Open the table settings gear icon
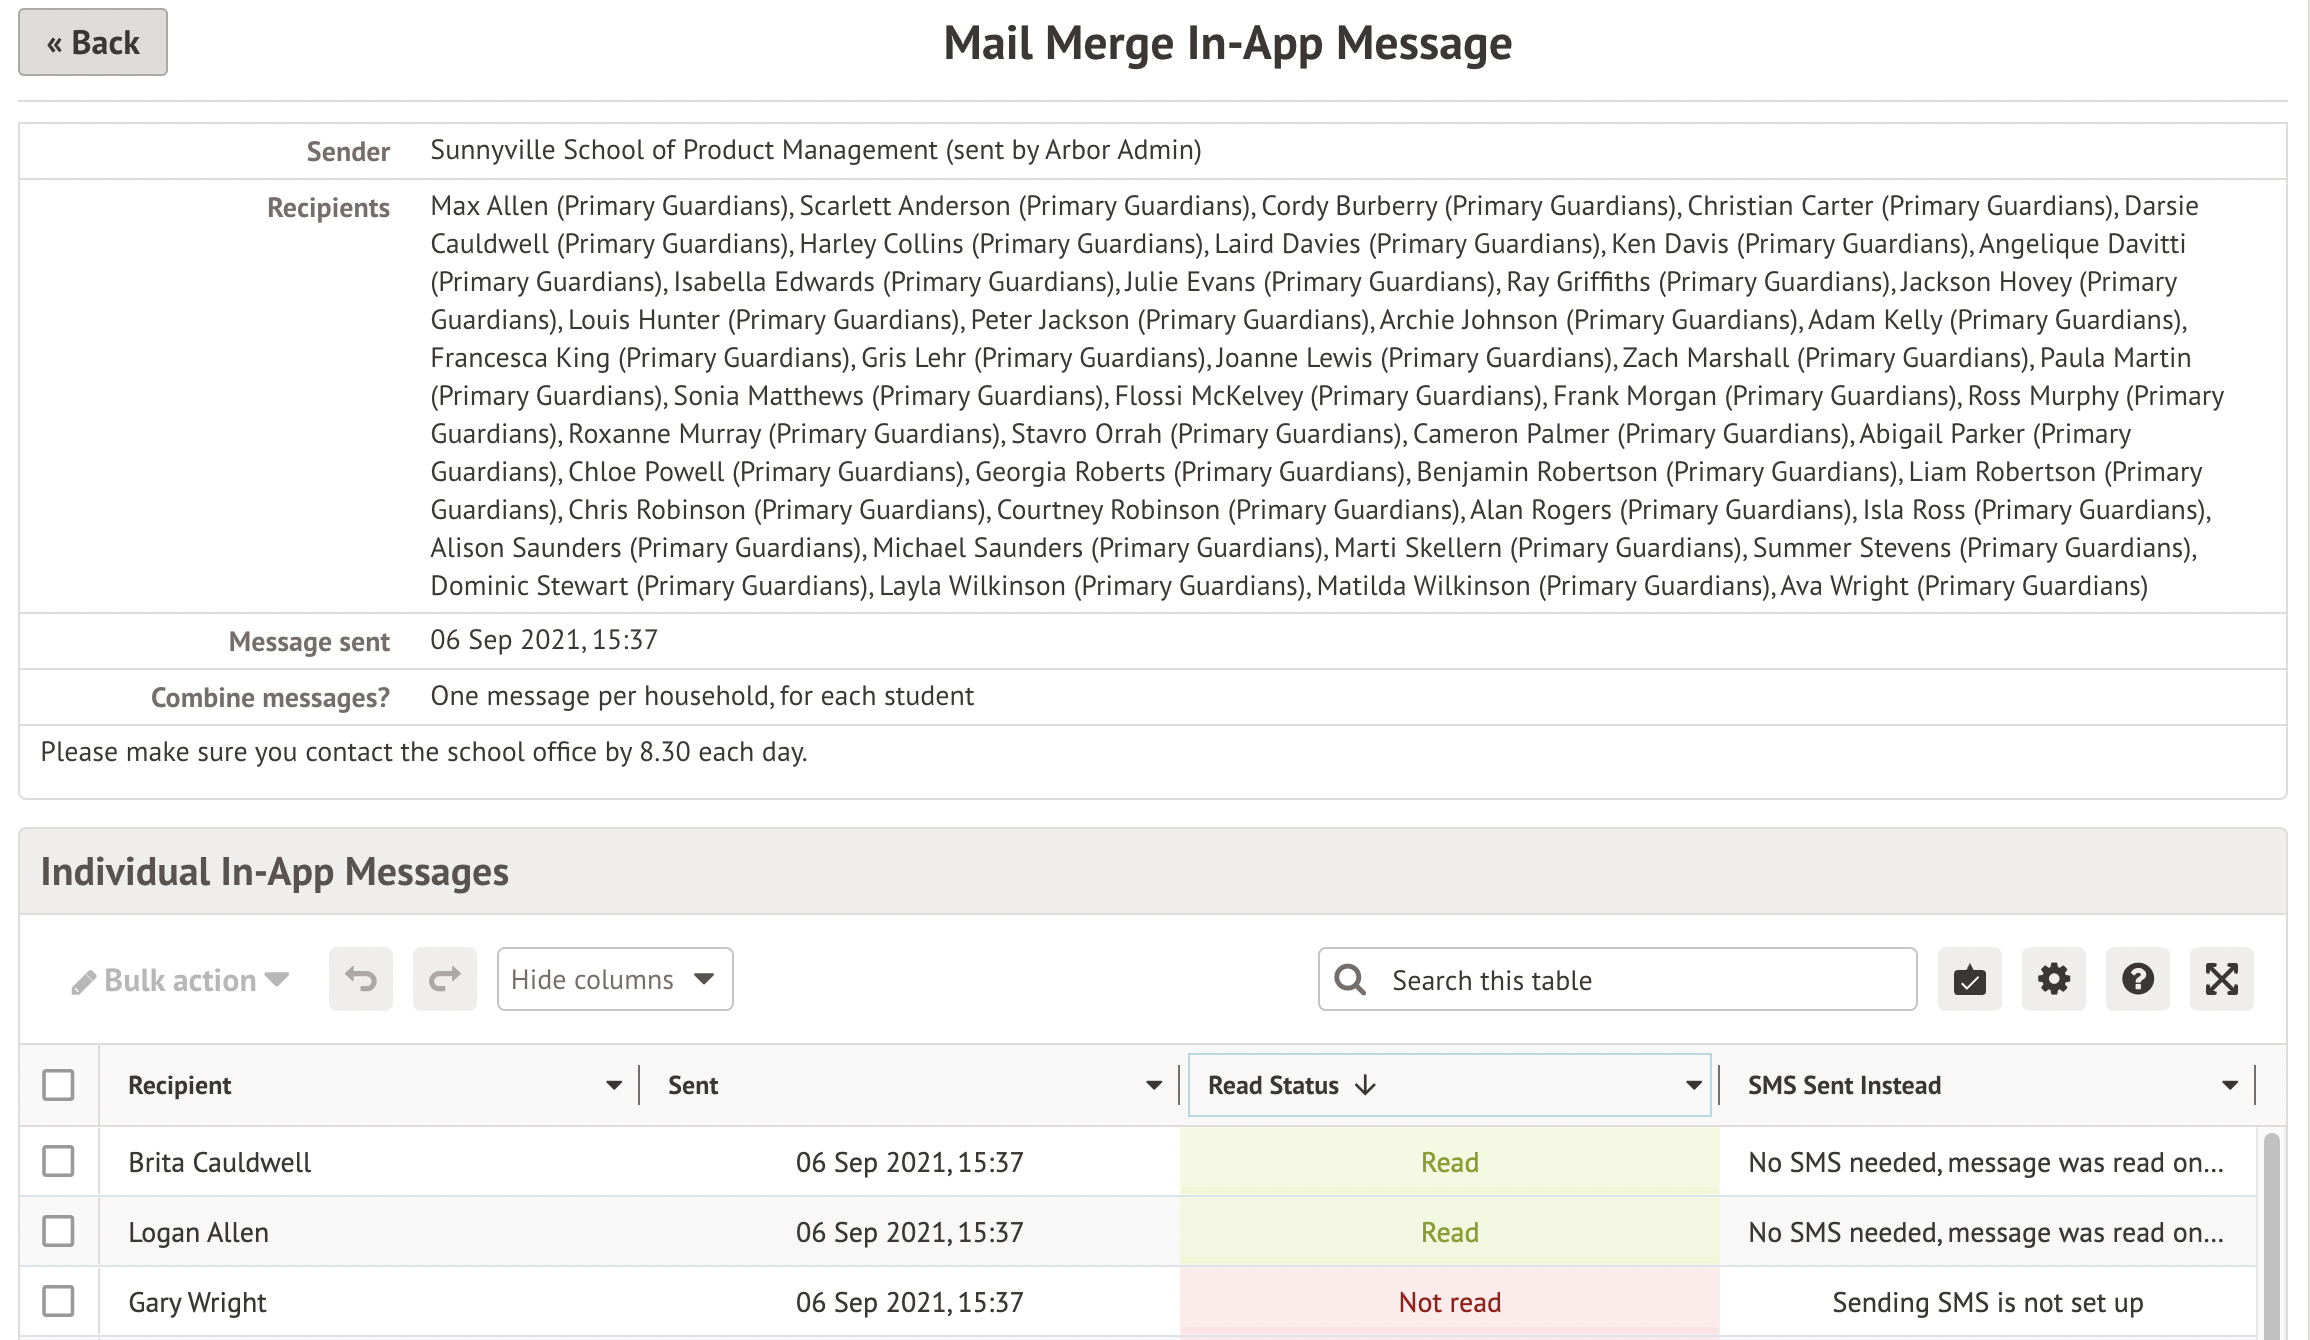Viewport: 2310px width, 1340px height. (2053, 979)
